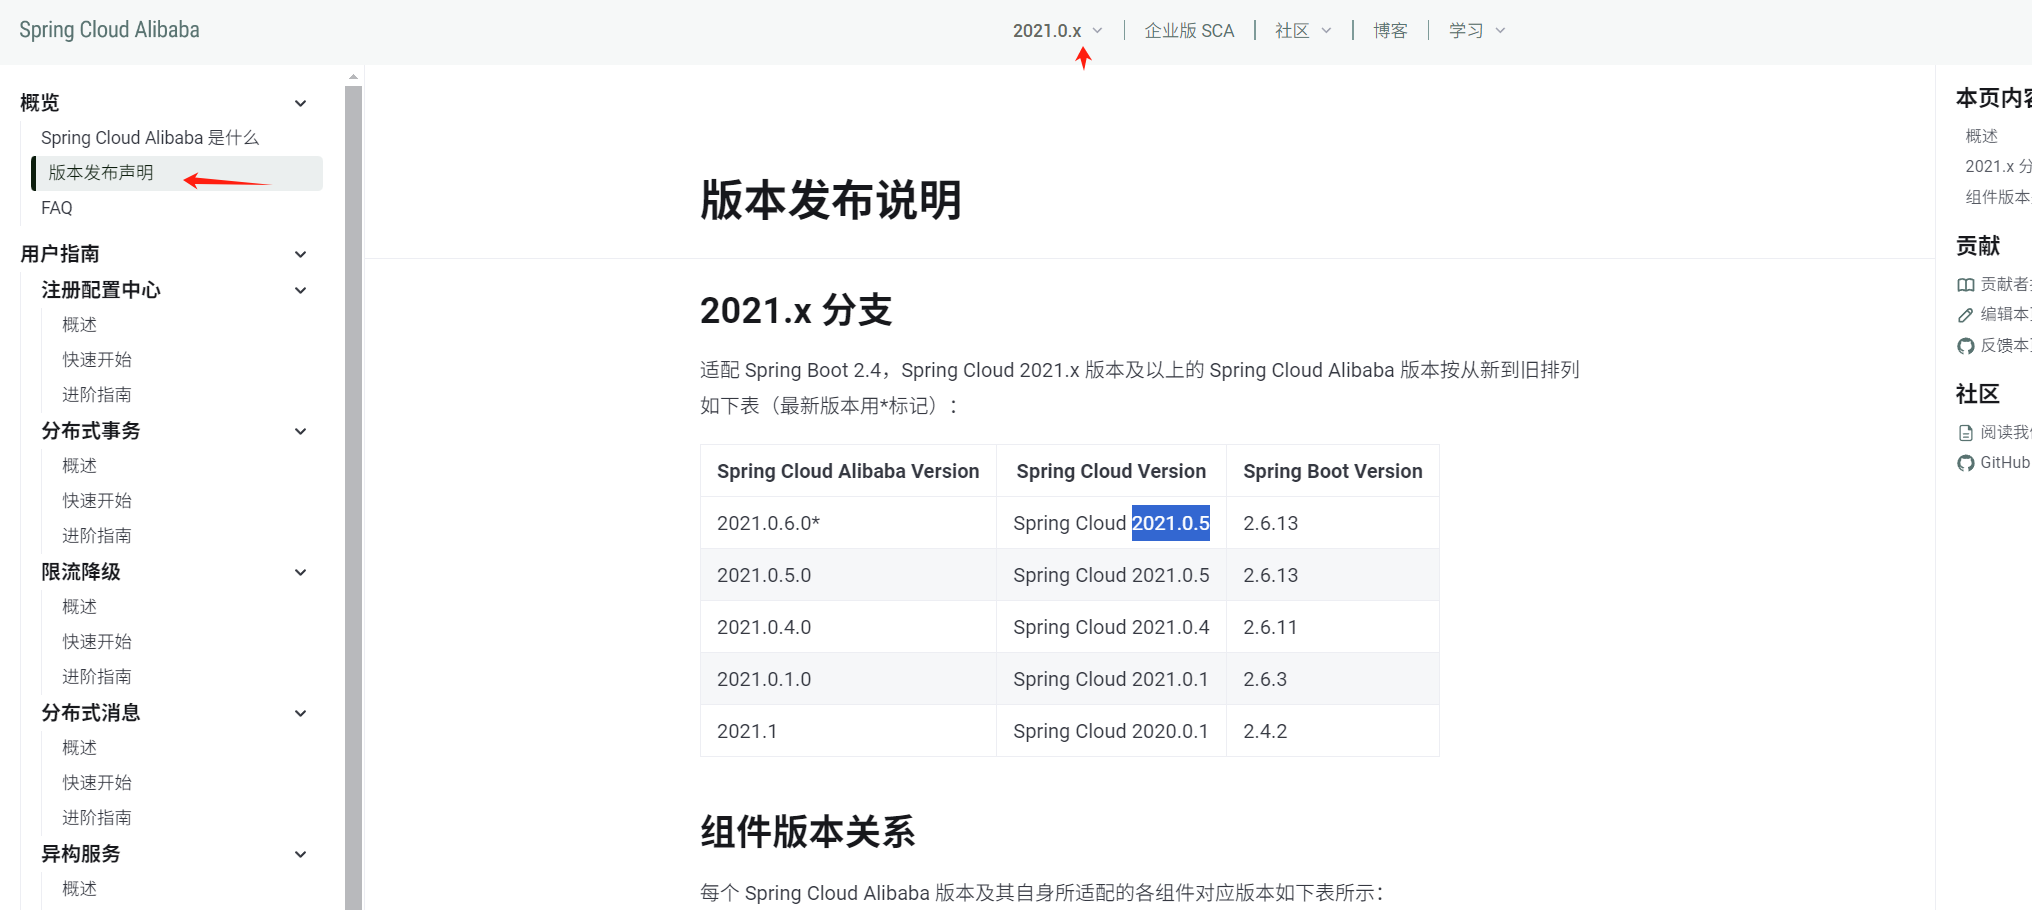Collapse the 限流降级 section chevron

click(300, 572)
